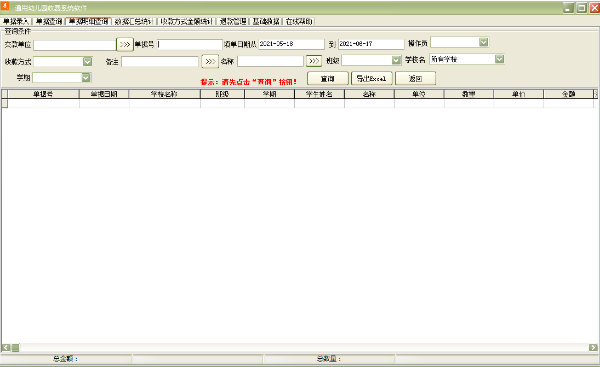Open the 单据录入 tab

click(x=16, y=21)
